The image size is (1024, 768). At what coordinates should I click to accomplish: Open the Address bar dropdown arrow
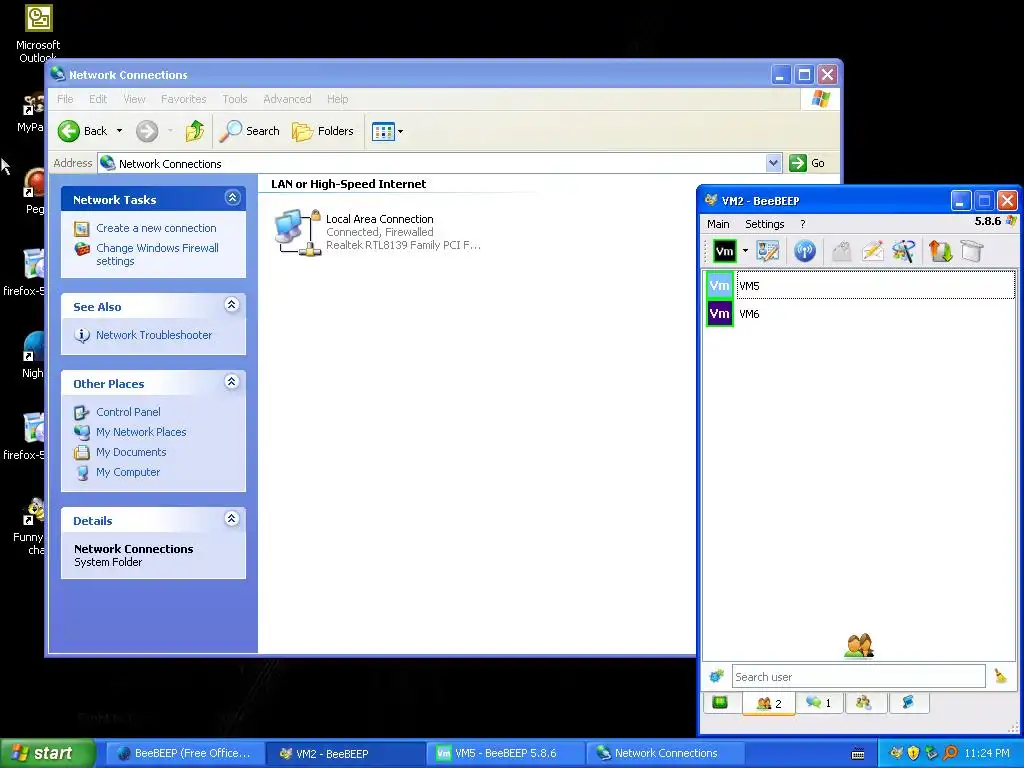point(773,163)
